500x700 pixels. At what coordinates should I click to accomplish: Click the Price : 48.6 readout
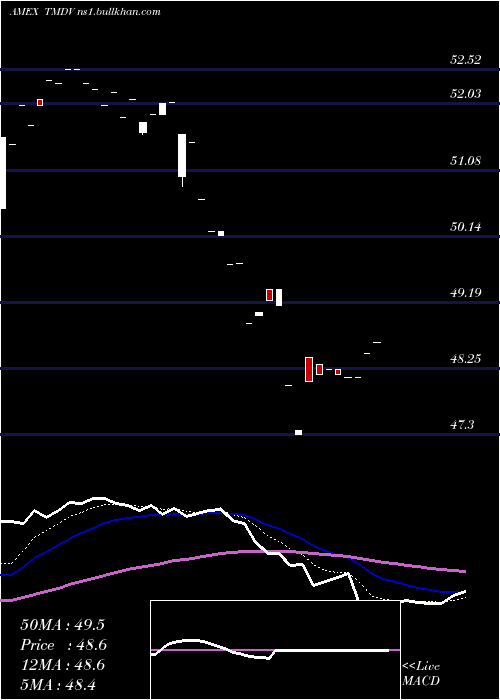[63, 645]
